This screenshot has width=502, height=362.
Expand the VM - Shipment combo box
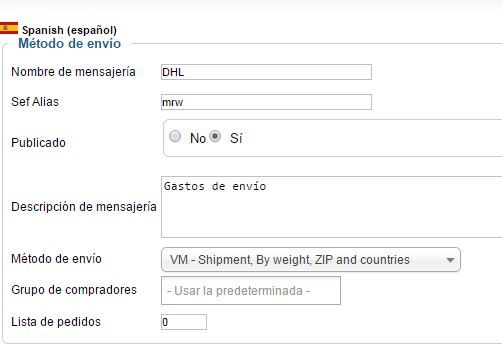pyautogui.click(x=311, y=259)
